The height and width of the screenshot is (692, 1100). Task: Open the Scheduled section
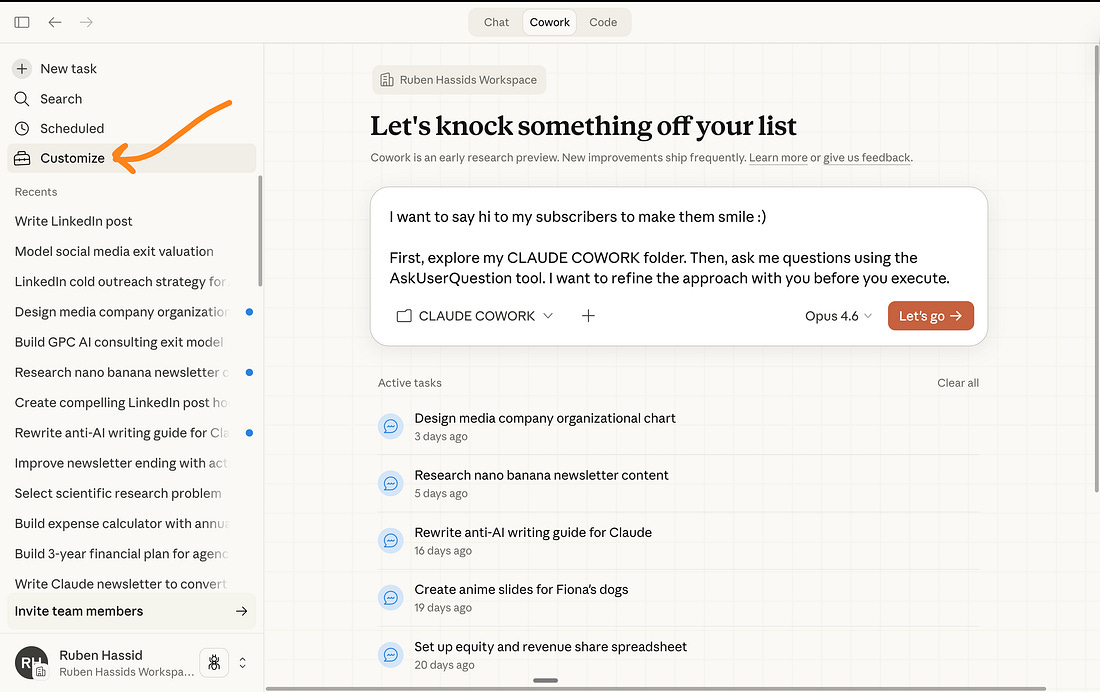[131, 128]
